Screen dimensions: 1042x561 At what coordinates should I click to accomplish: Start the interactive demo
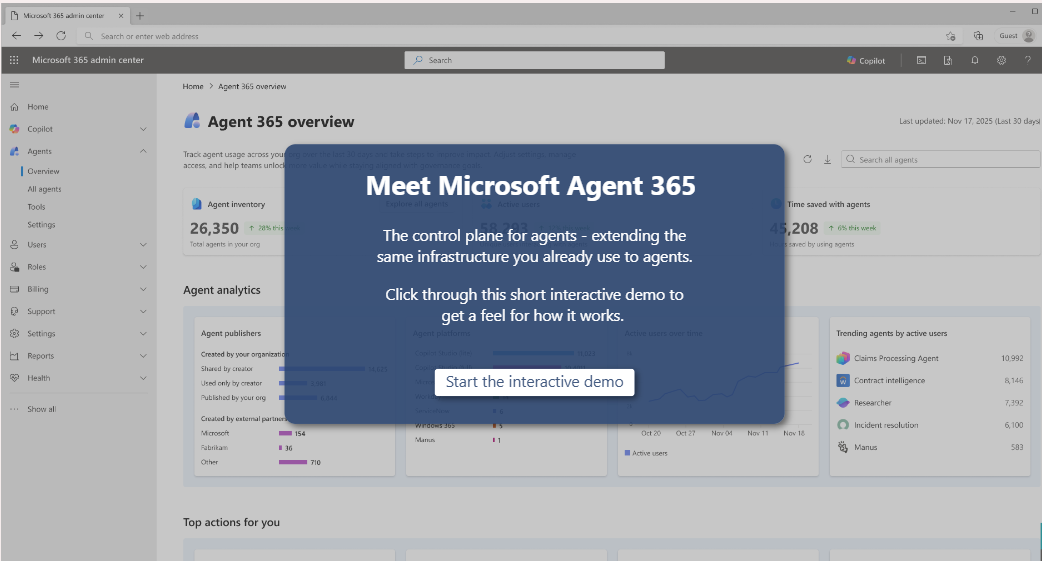[x=534, y=382]
